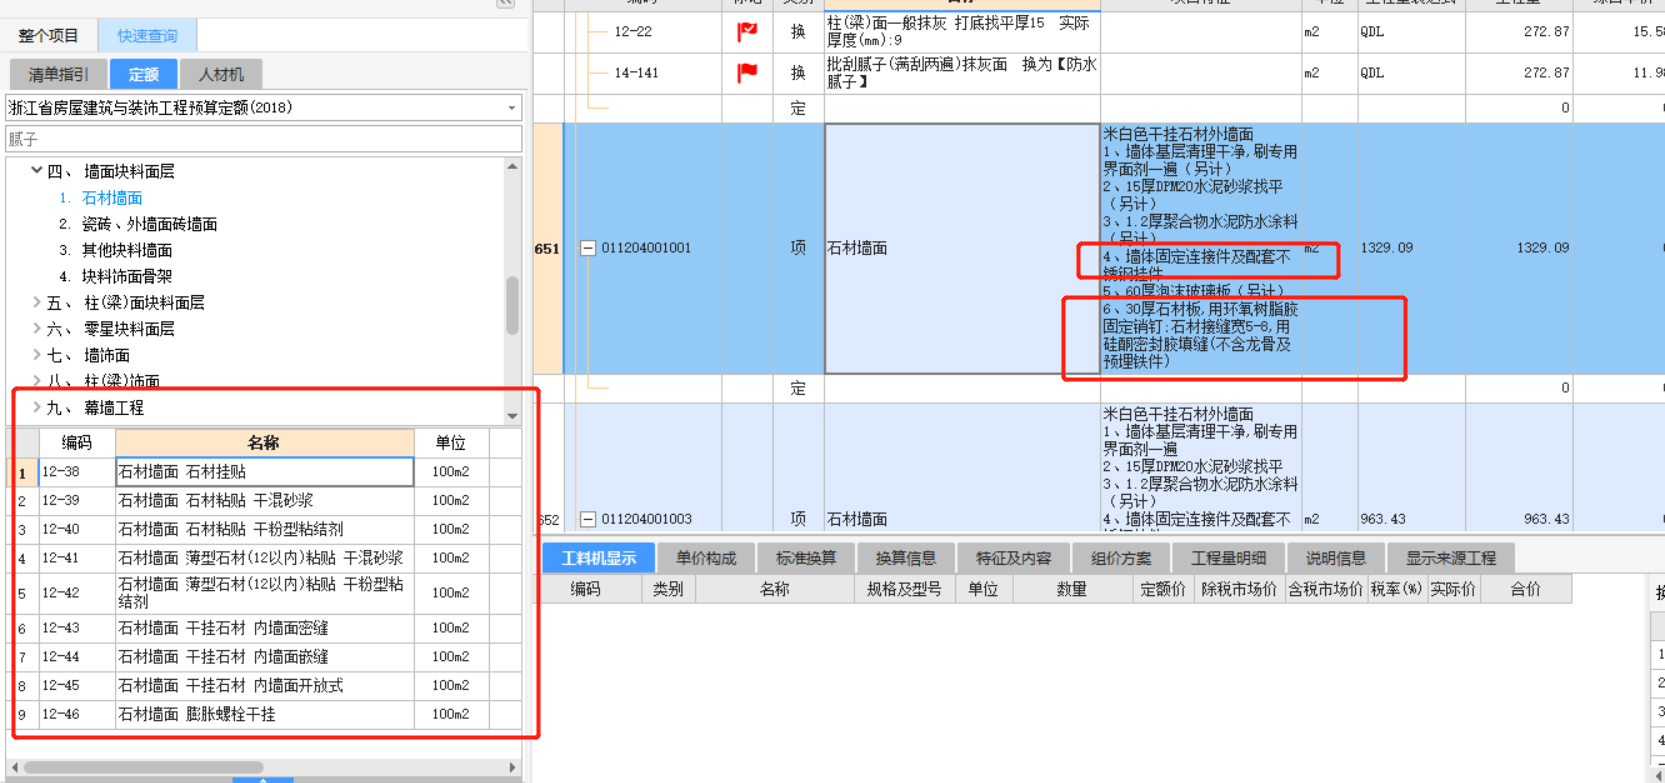Click the 编码 column header in quota list
1665x783 pixels.
pyautogui.click(x=77, y=442)
